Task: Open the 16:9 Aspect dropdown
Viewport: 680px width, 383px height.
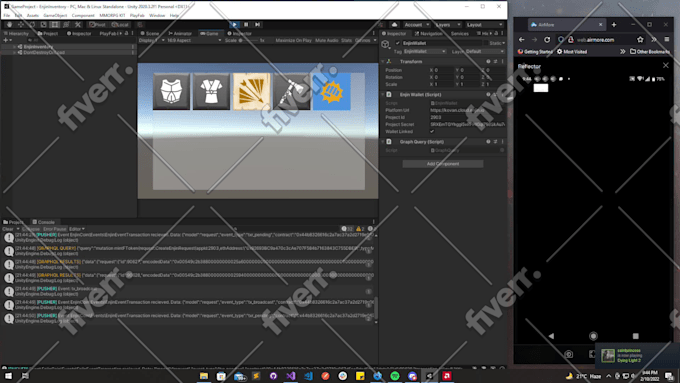Action: (x=194, y=40)
